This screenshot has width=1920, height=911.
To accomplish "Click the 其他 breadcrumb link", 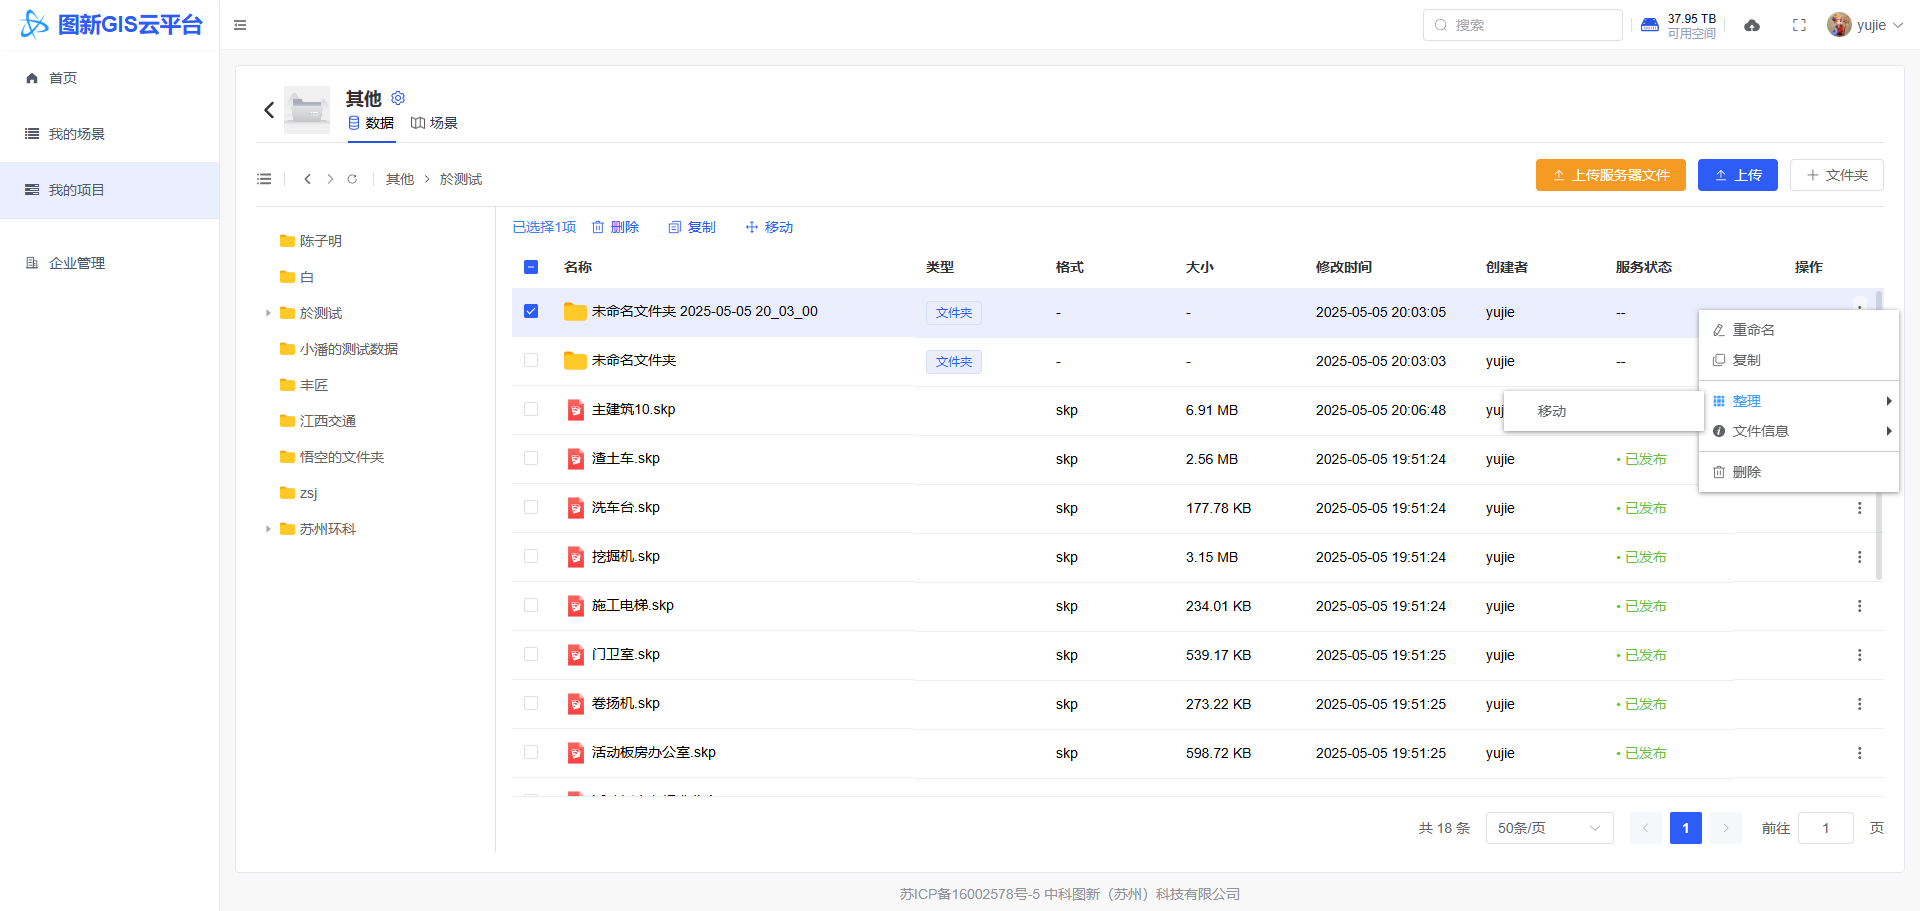I will [x=400, y=179].
